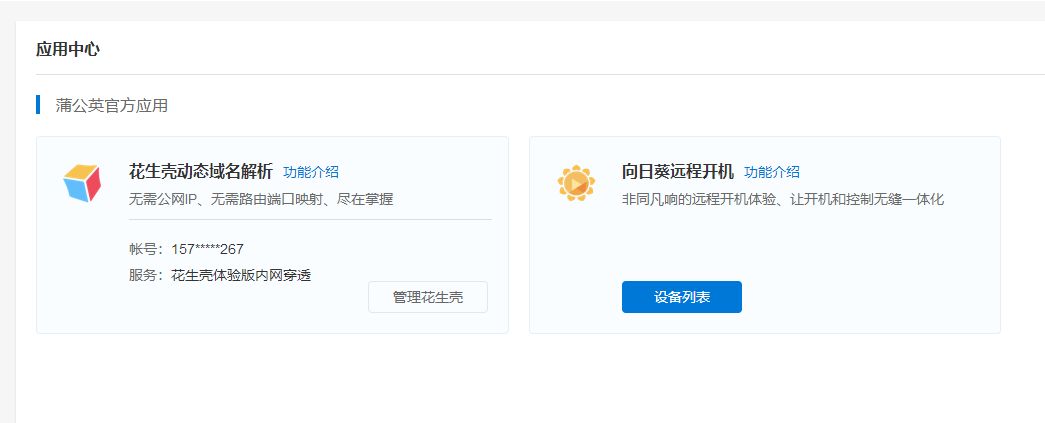Open 功能介绍 link for 花生壳动态域名解析
The width and height of the screenshot is (1045, 423).
pos(311,172)
